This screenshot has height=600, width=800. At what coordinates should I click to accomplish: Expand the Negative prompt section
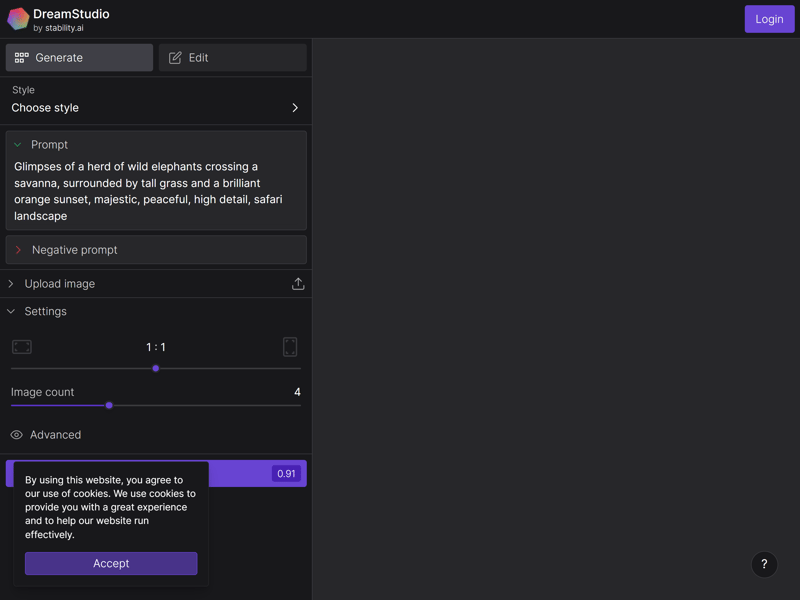[x=156, y=250]
